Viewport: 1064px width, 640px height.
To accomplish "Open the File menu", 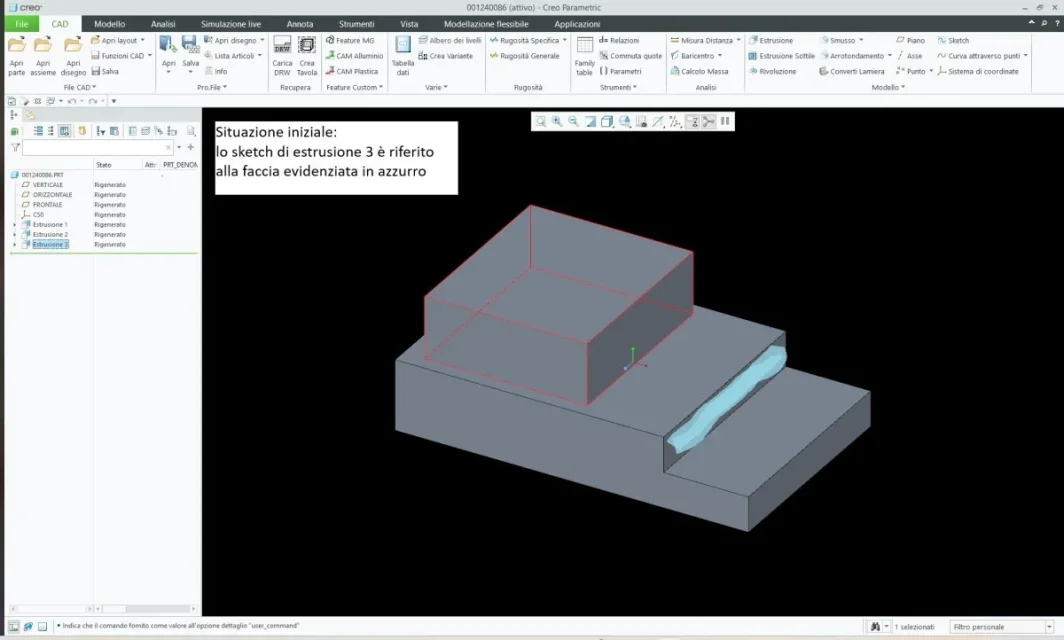I will click(22, 24).
